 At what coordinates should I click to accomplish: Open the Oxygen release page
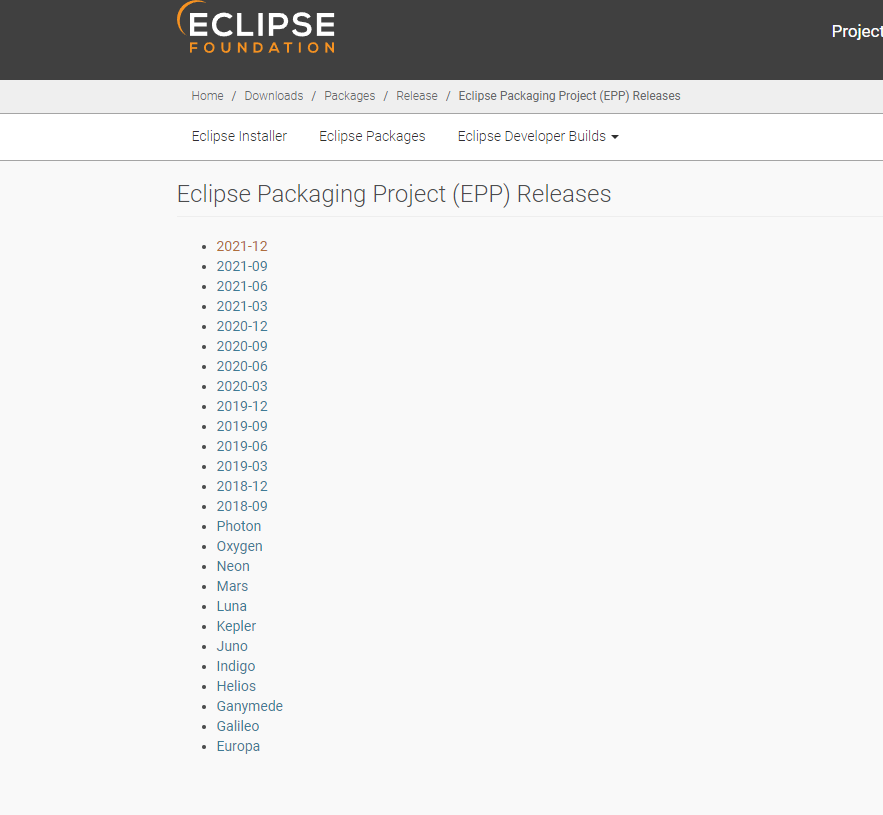[x=239, y=546]
